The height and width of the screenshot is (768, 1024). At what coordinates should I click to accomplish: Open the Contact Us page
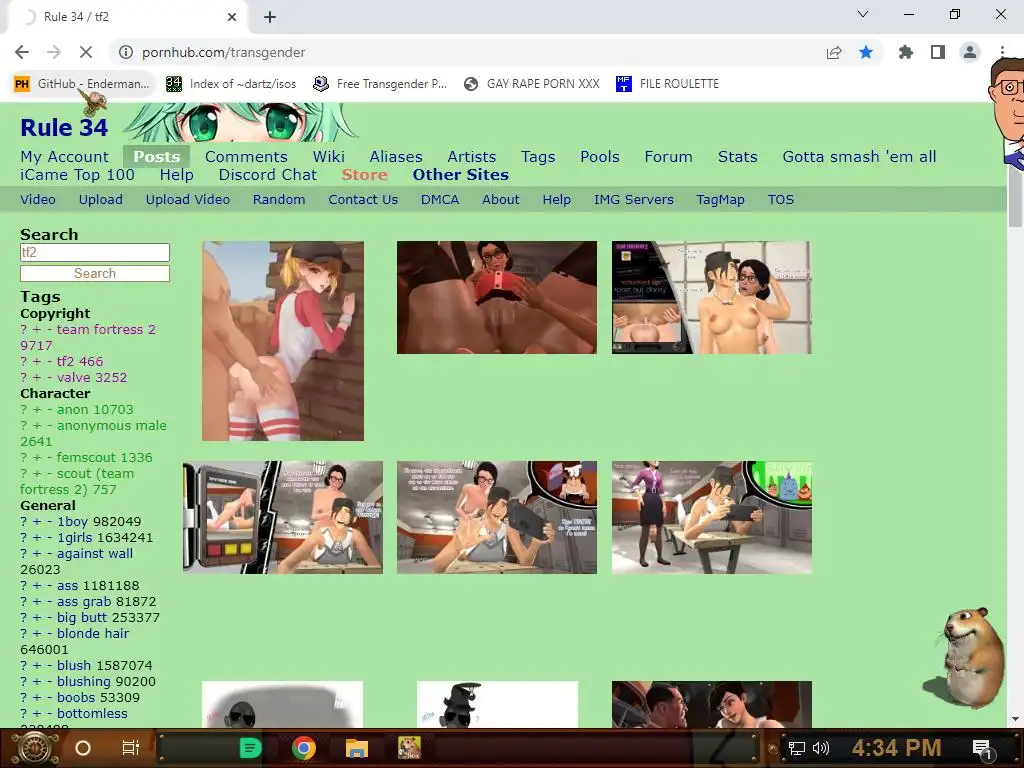tap(363, 200)
